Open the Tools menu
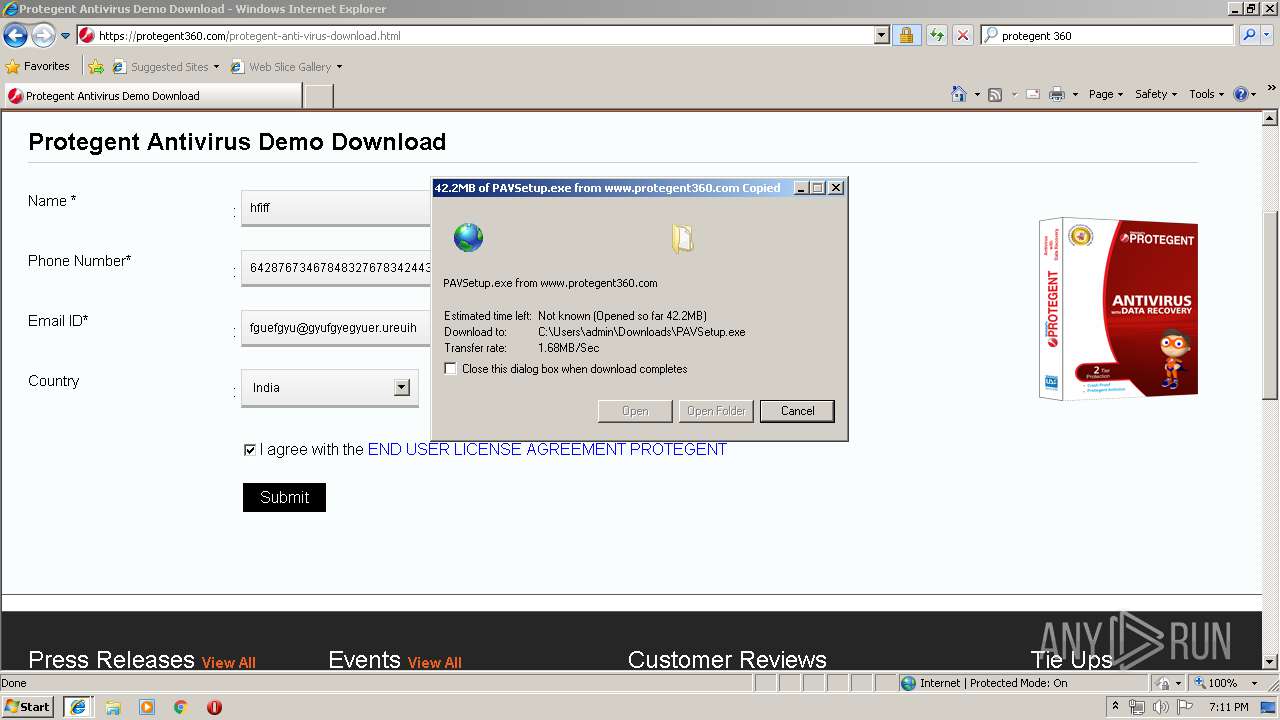 coord(1207,94)
